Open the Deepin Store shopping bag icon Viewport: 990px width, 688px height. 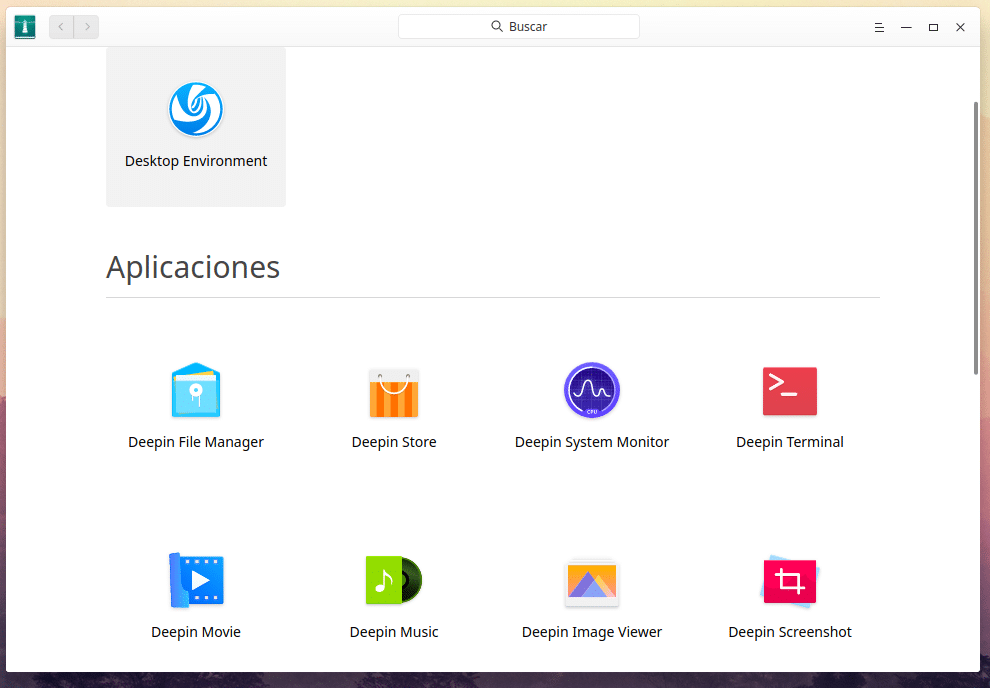point(394,391)
